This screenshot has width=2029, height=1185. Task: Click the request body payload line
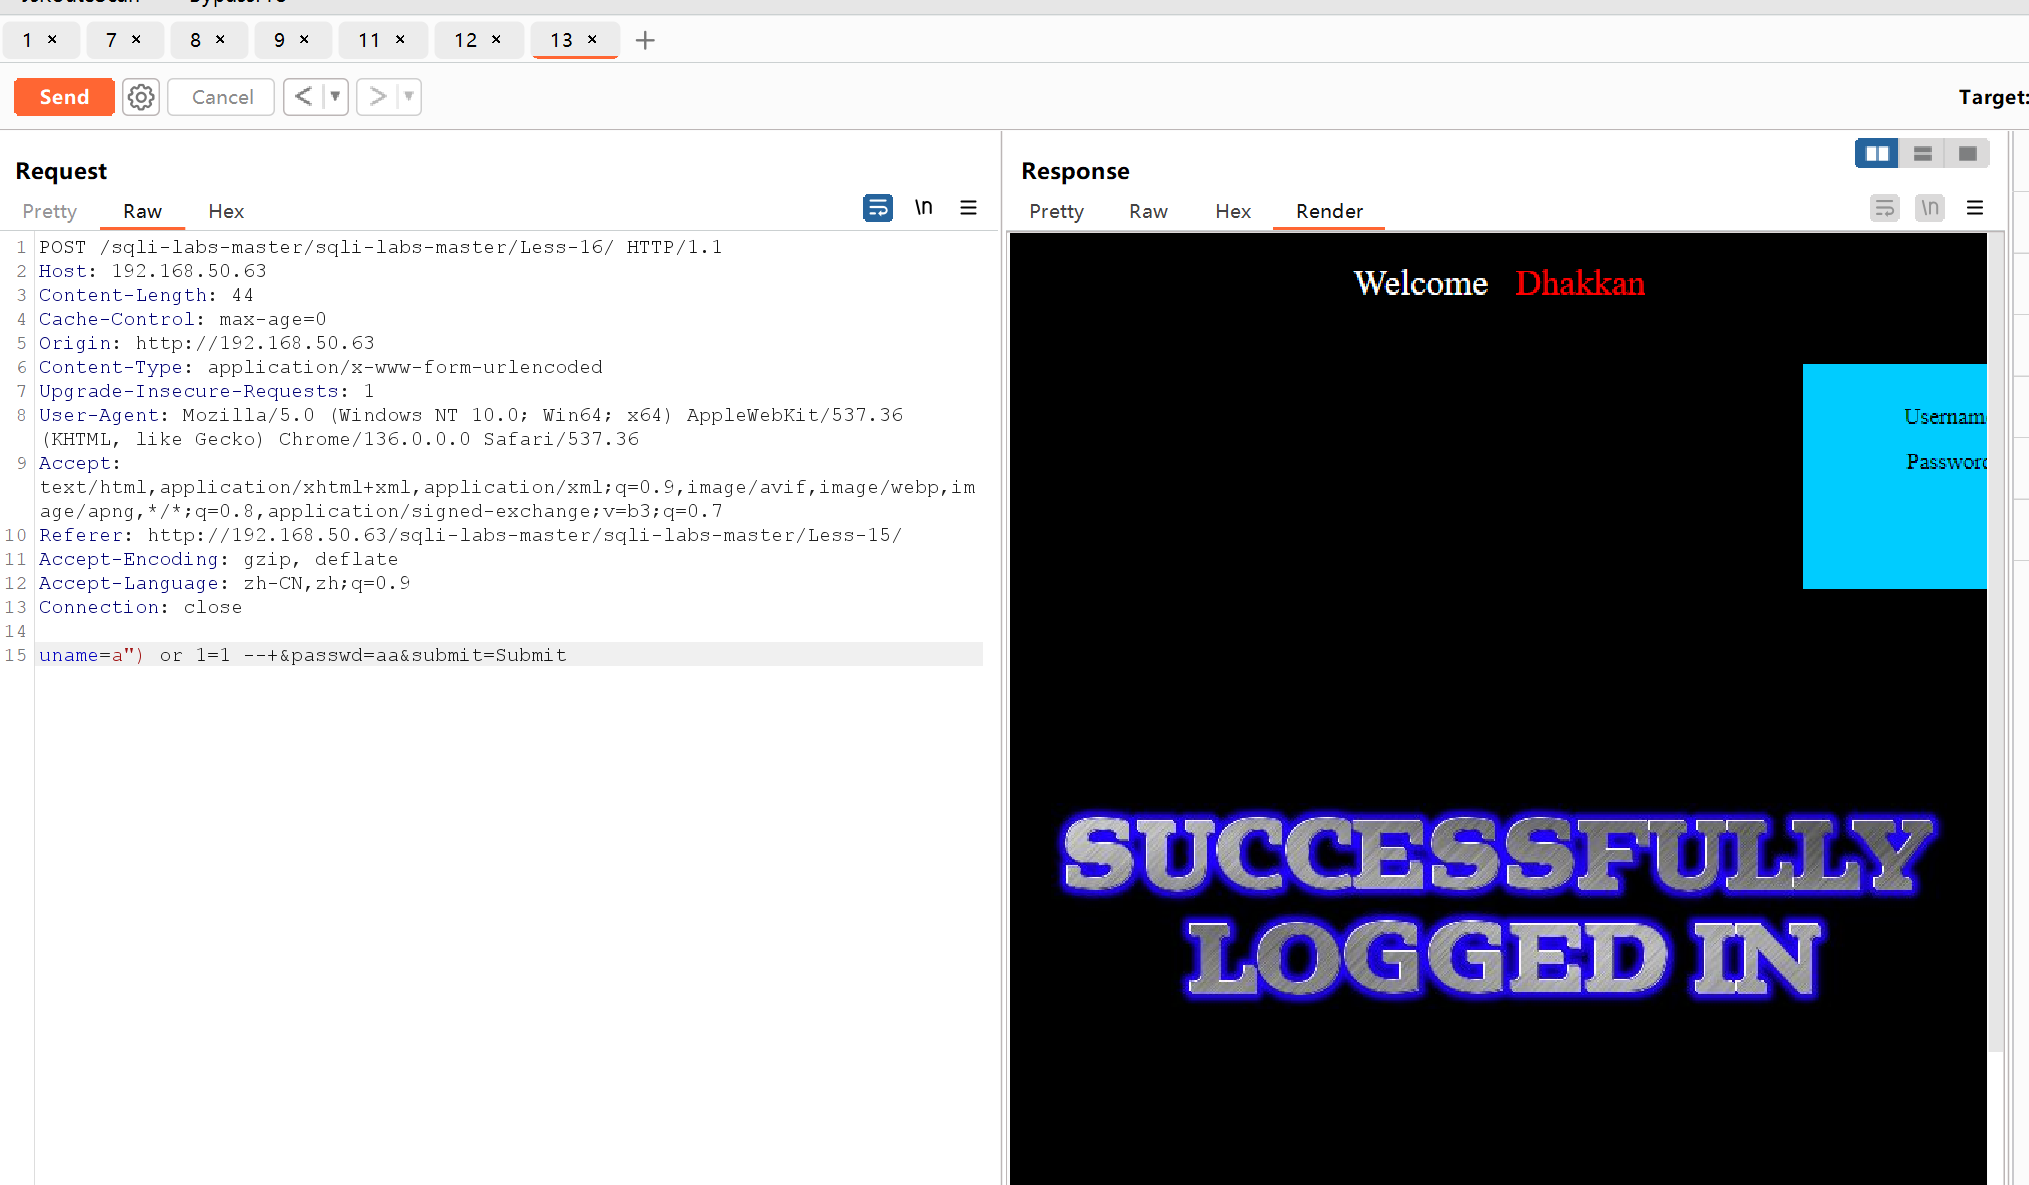pyautogui.click(x=302, y=655)
